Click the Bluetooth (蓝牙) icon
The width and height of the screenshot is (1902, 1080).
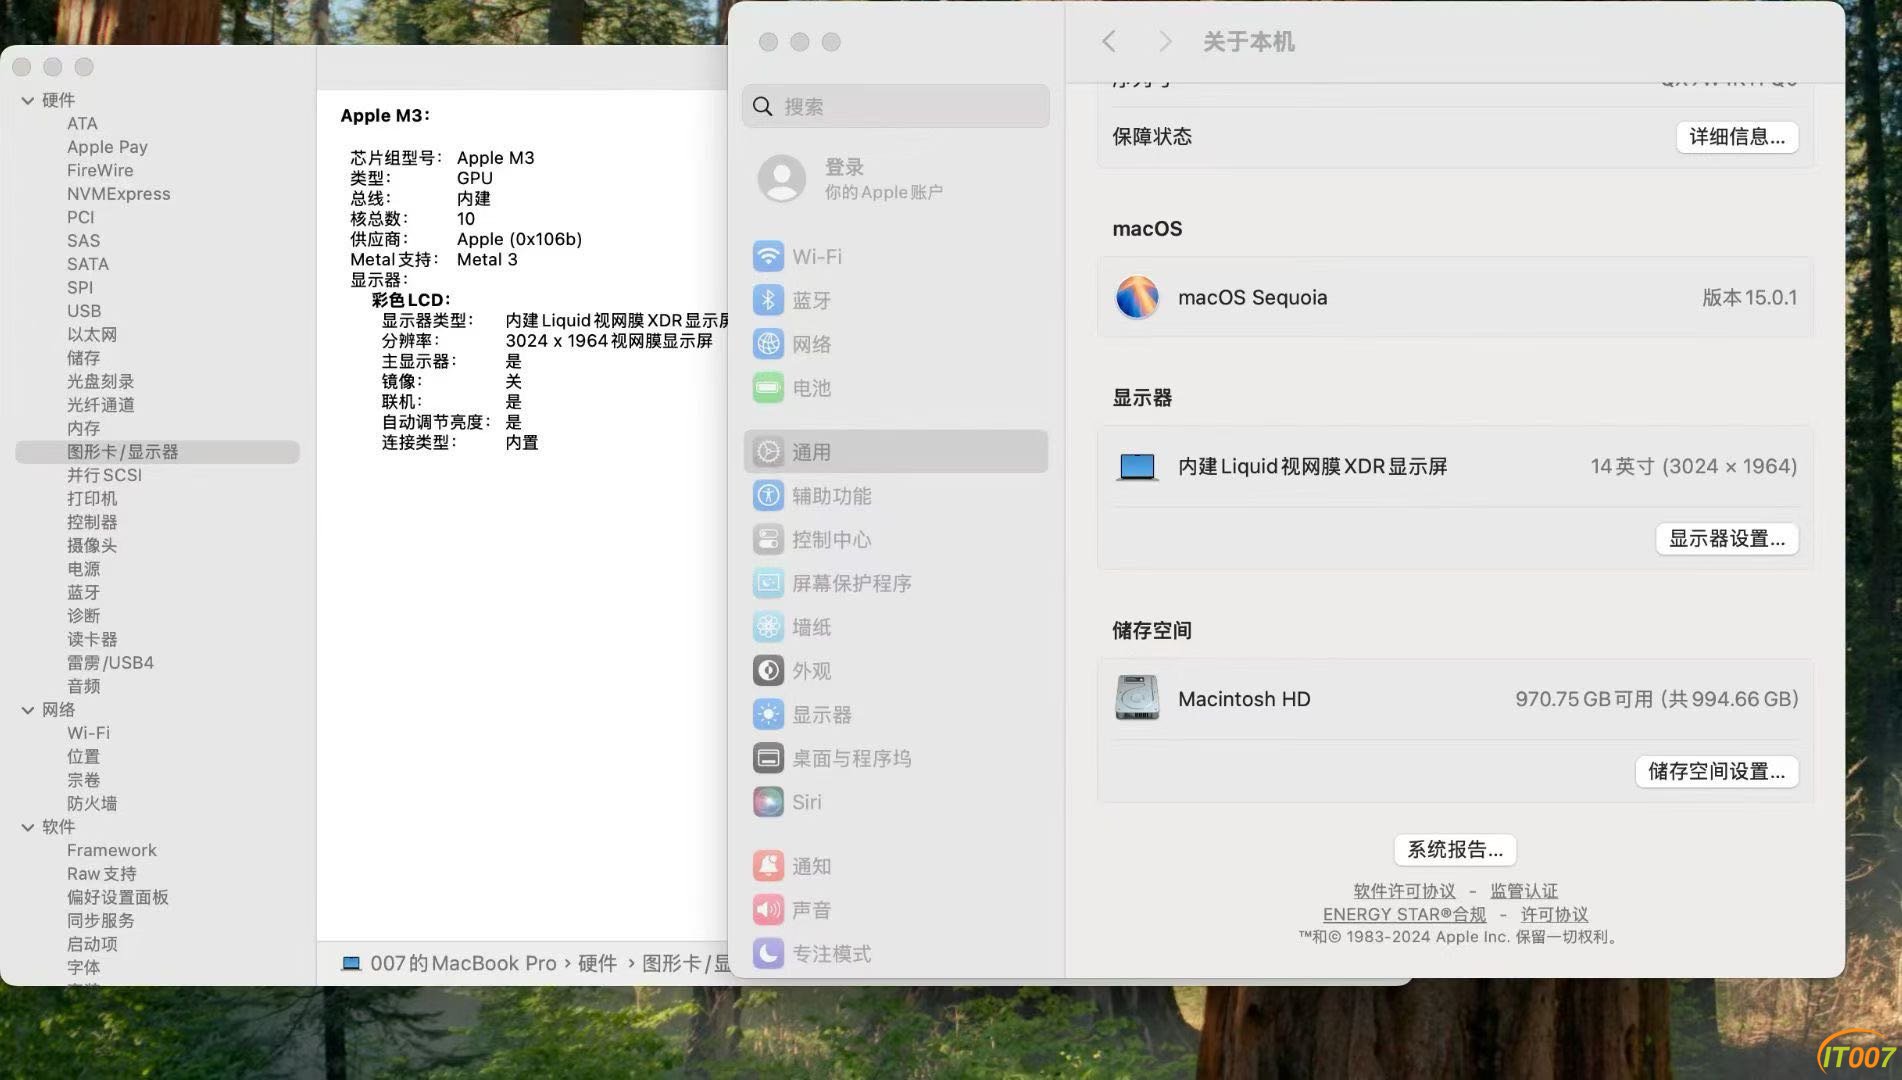tap(768, 301)
